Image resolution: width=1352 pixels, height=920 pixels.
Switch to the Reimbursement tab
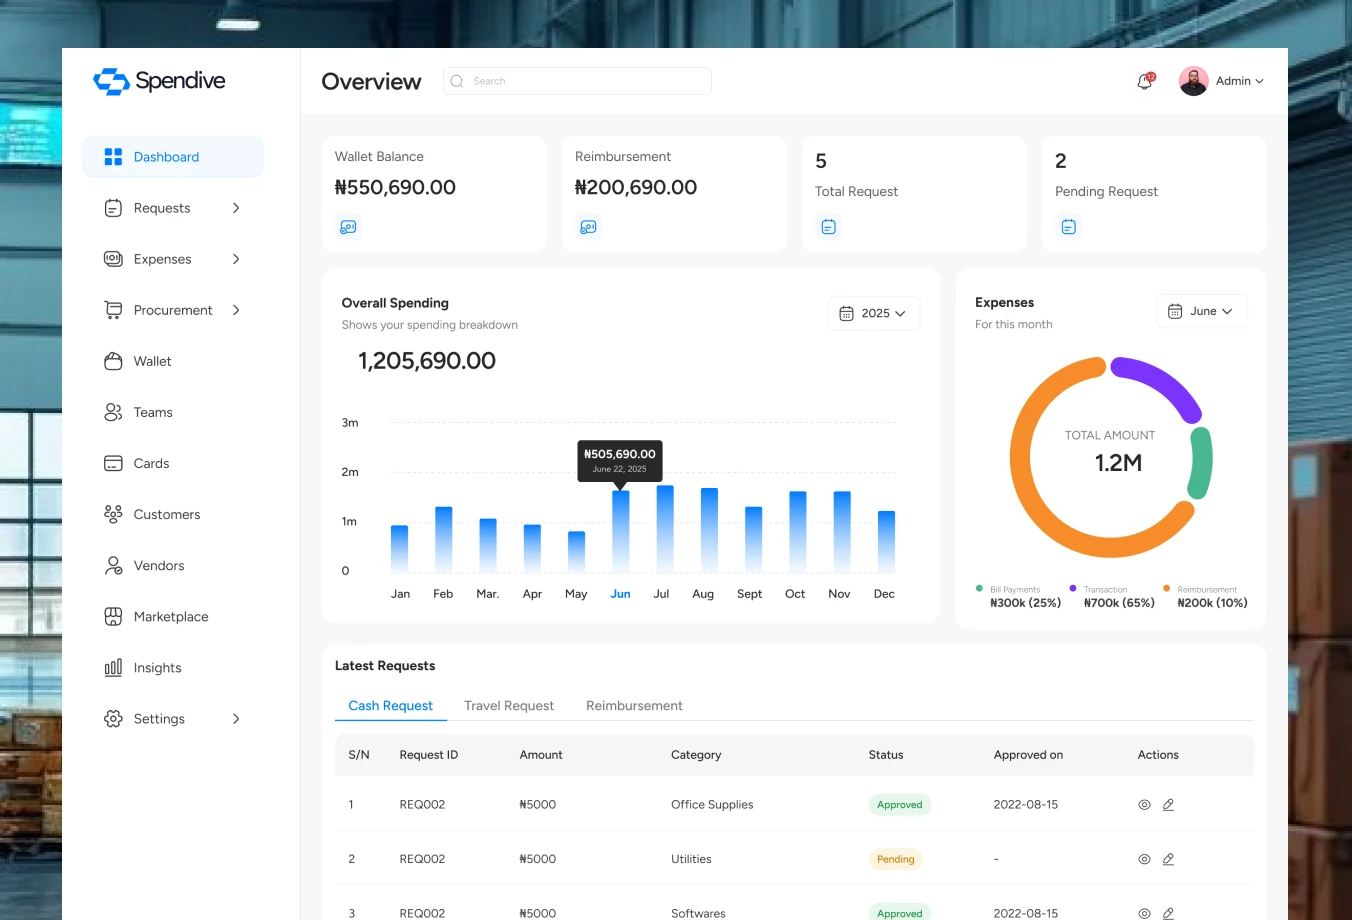click(634, 706)
